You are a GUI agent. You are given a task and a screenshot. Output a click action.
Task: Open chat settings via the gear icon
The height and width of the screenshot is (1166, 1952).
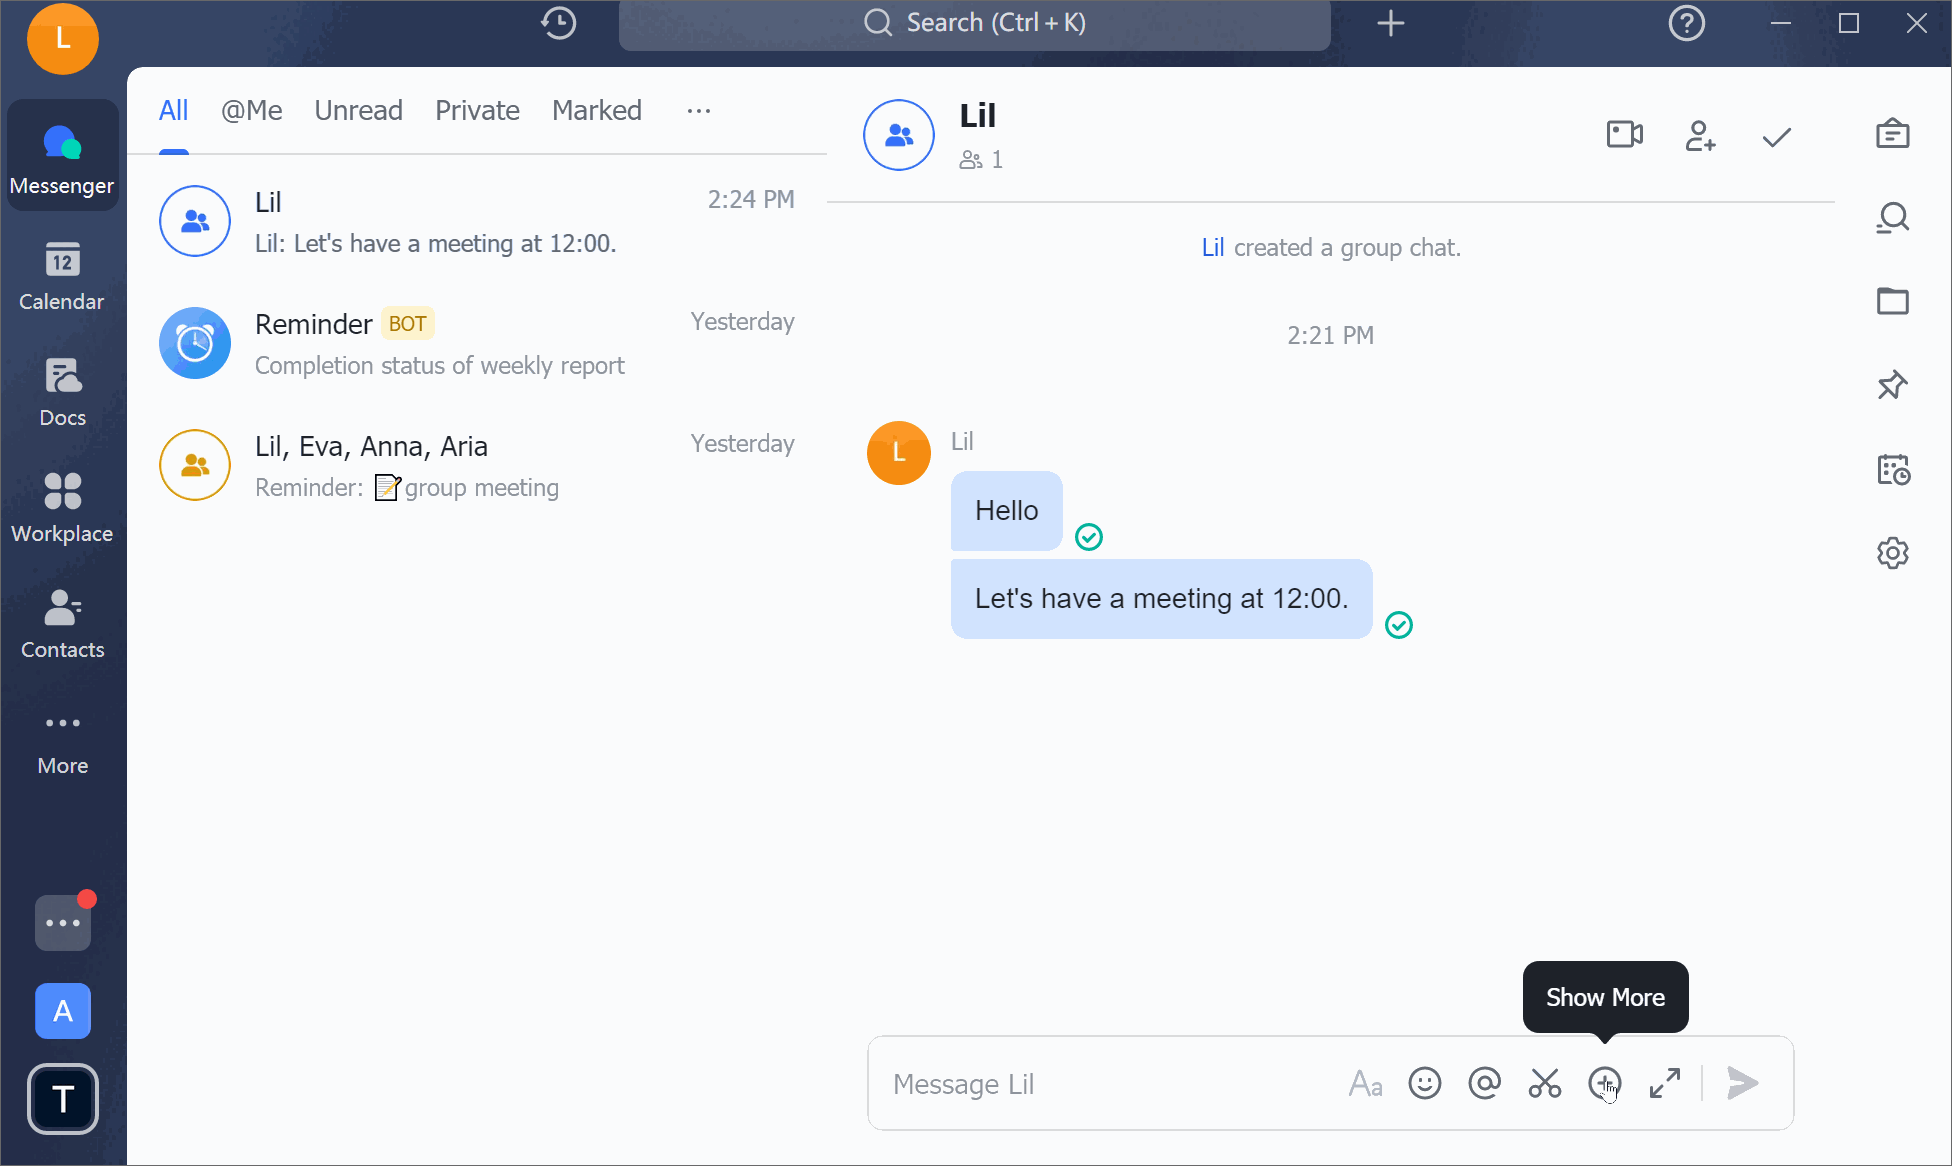(1893, 553)
